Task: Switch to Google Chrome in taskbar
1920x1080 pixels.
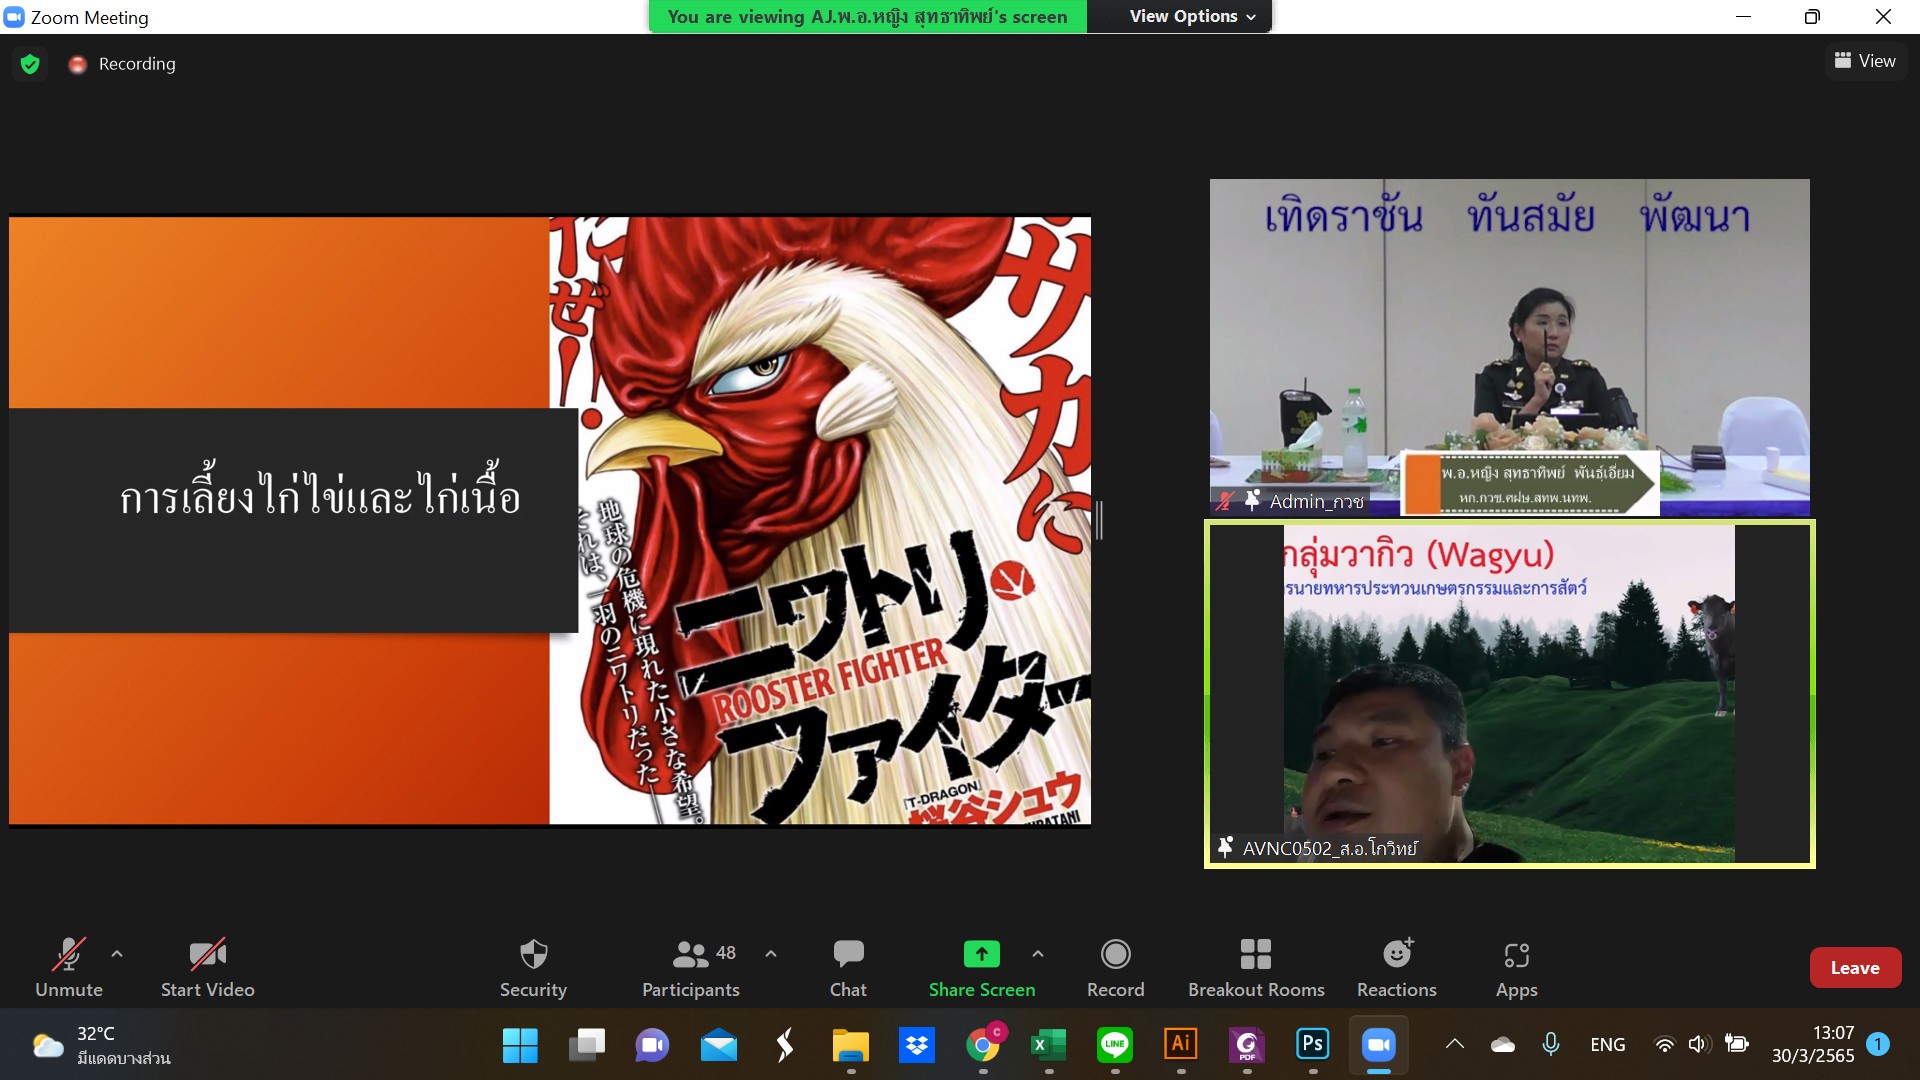Action: click(x=983, y=1045)
